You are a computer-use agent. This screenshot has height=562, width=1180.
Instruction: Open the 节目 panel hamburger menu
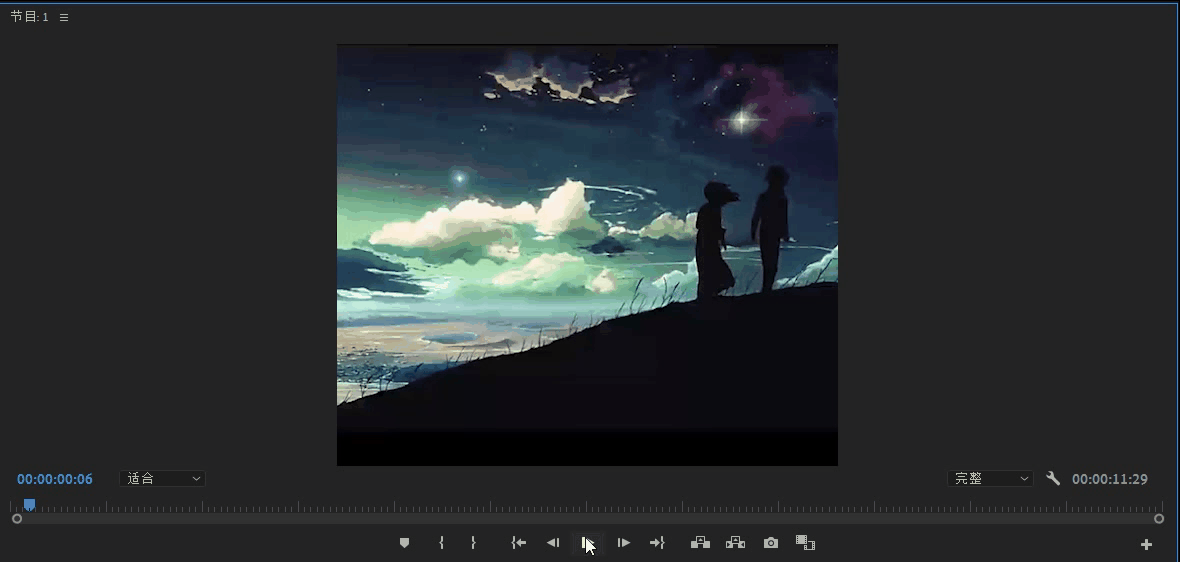[64, 17]
